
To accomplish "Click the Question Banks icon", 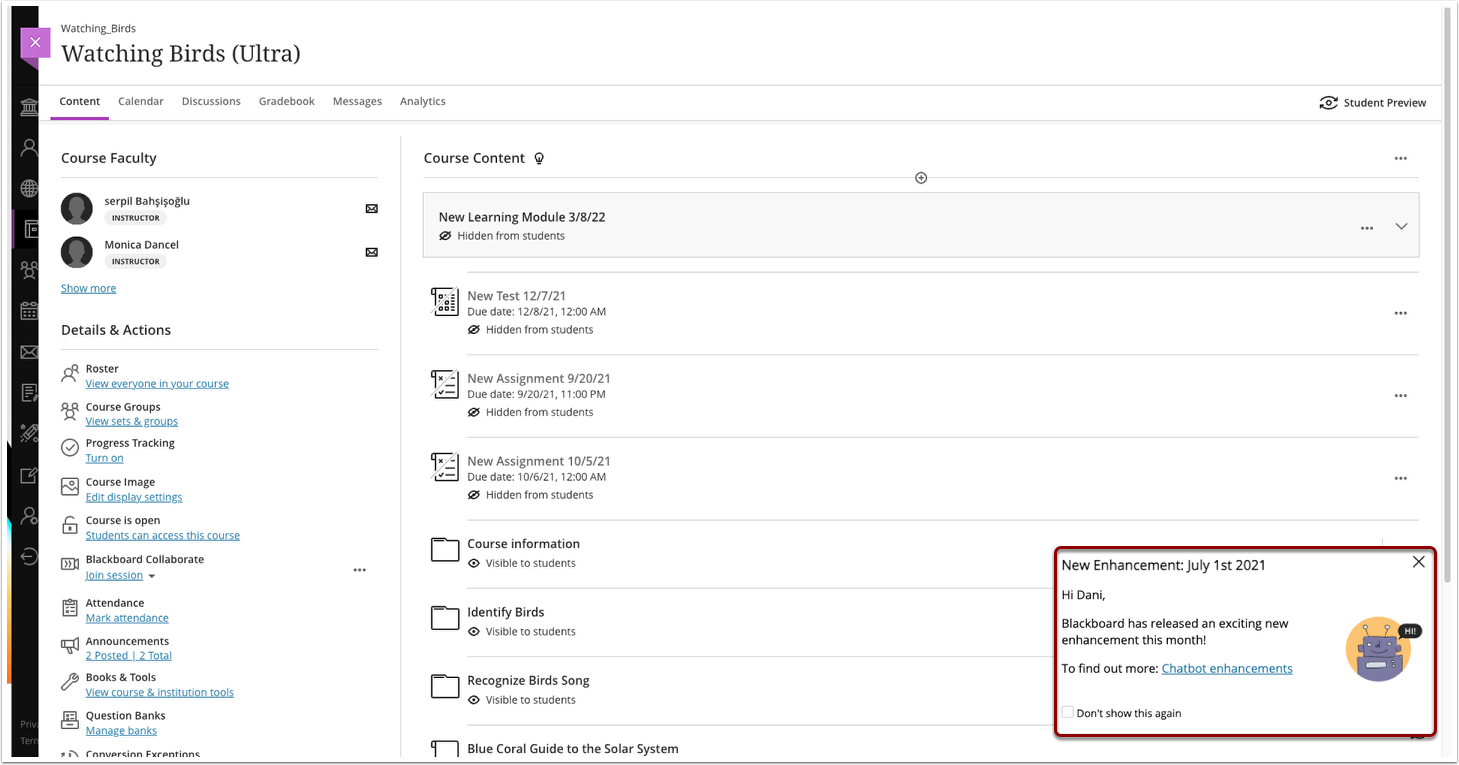I will pos(70,720).
